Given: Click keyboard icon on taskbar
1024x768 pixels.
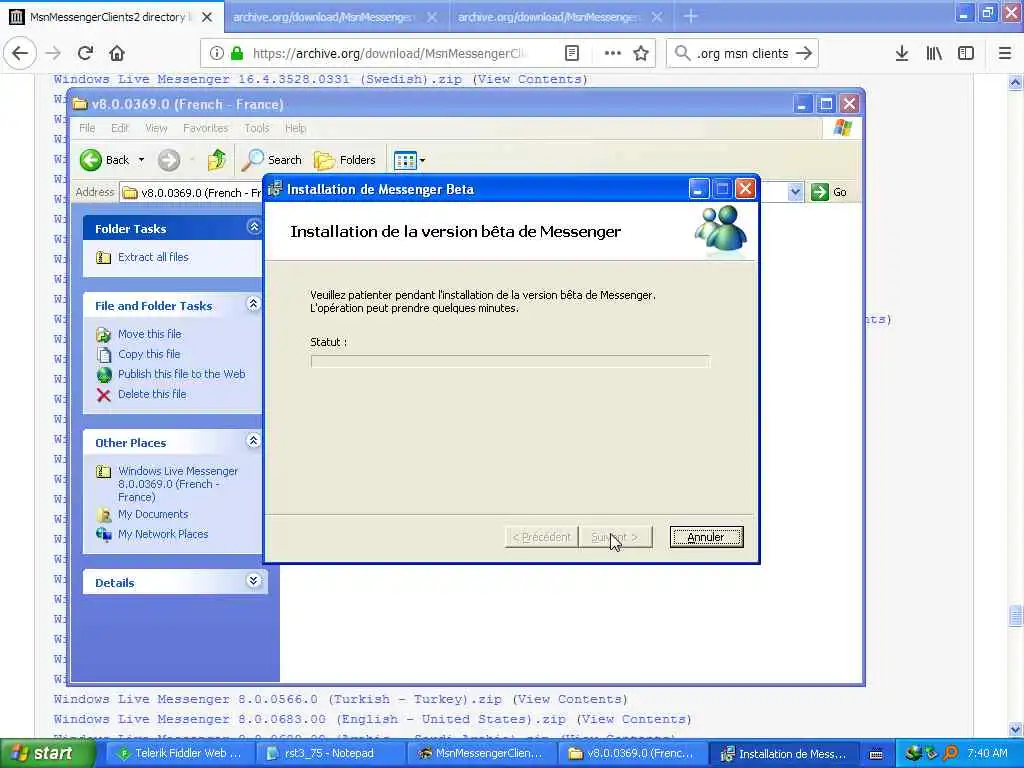Looking at the screenshot, I should tap(876, 754).
